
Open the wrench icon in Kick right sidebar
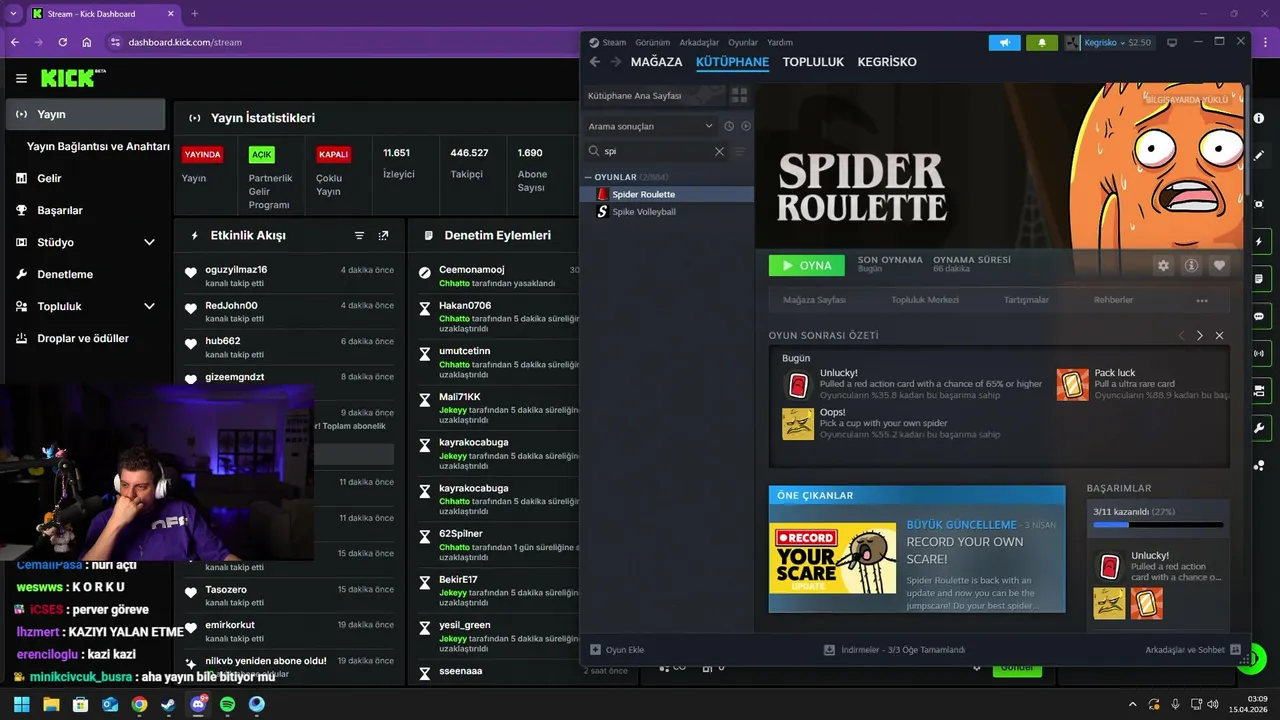pos(1259,428)
